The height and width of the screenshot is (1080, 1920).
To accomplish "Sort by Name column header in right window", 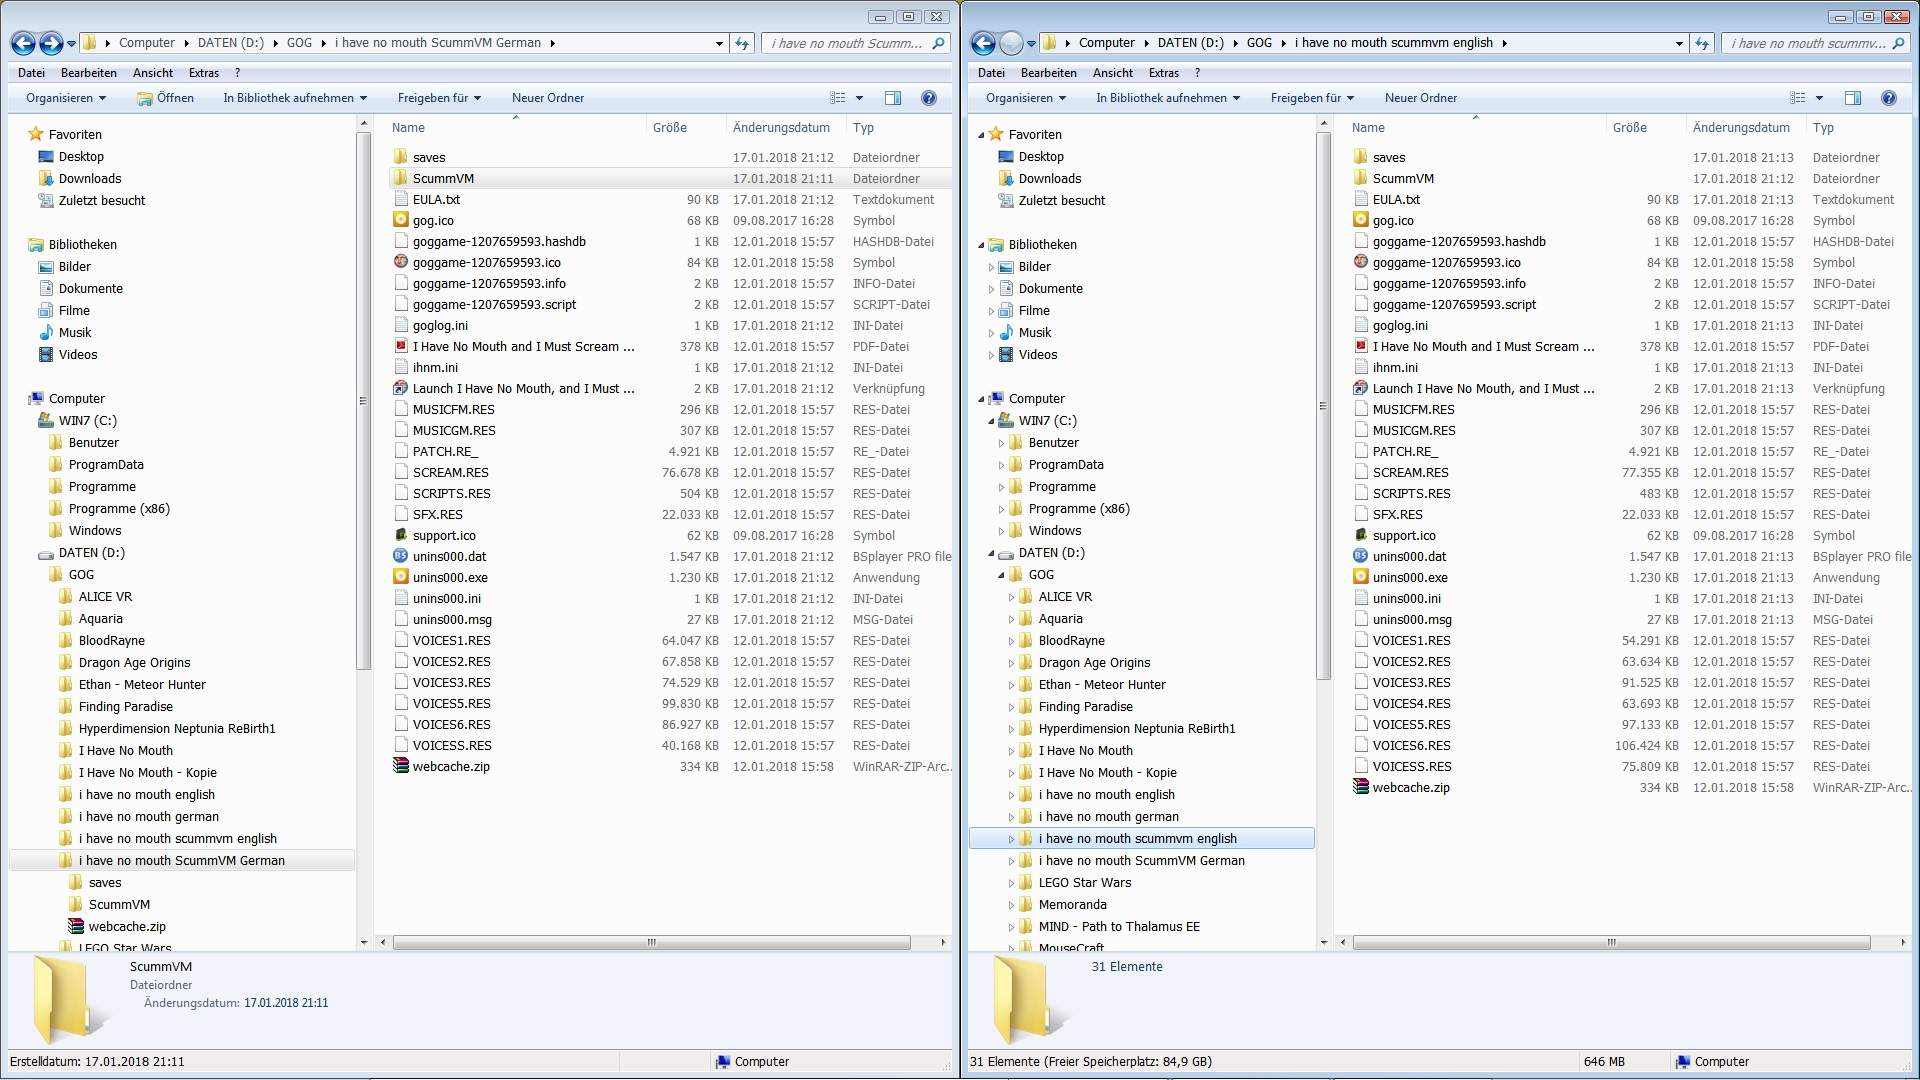I will pyautogui.click(x=1475, y=128).
